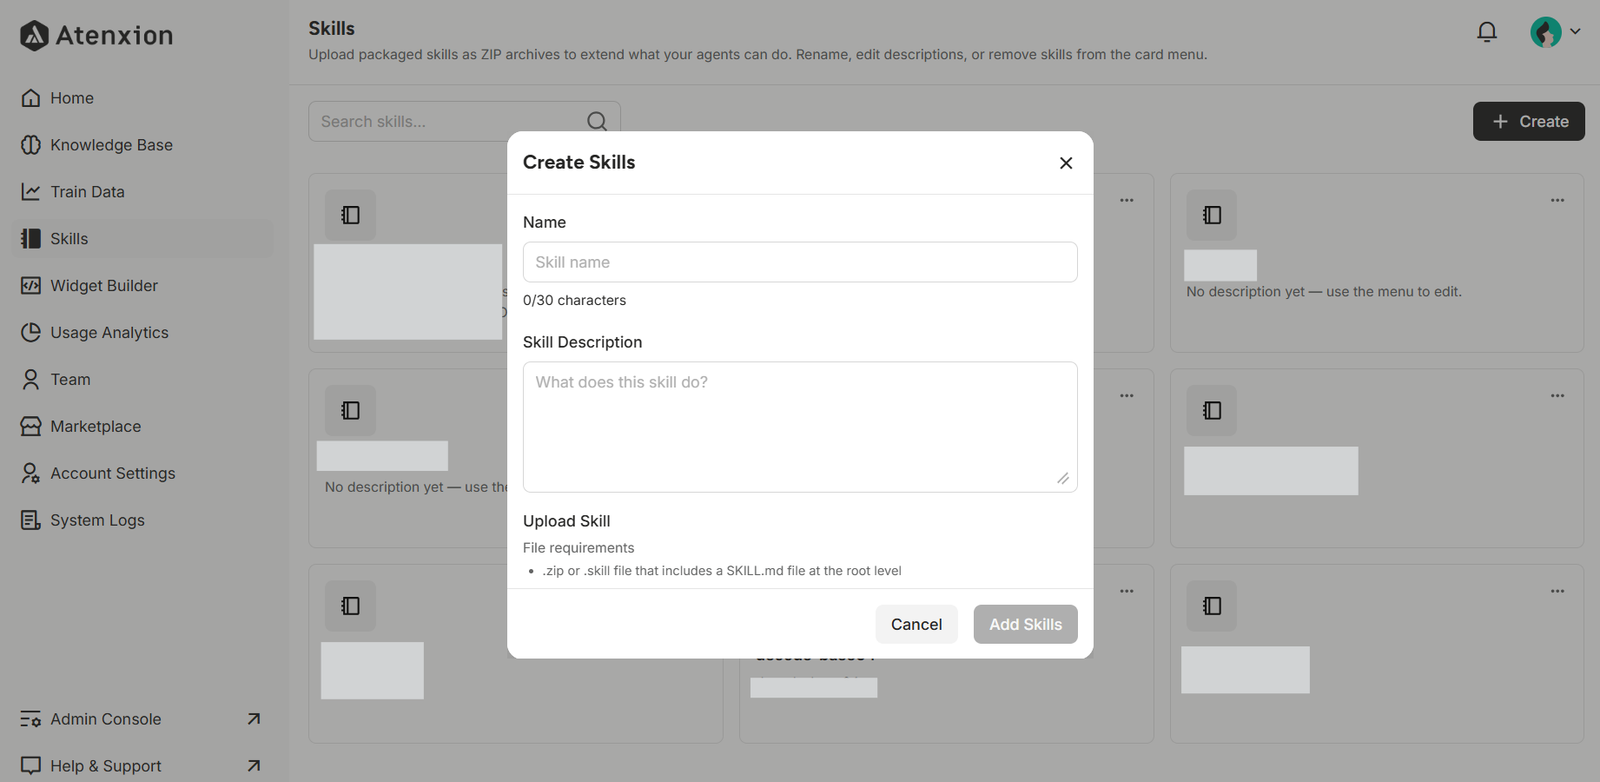Go to Home via its house icon
Image resolution: width=1600 pixels, height=782 pixels.
(x=31, y=98)
